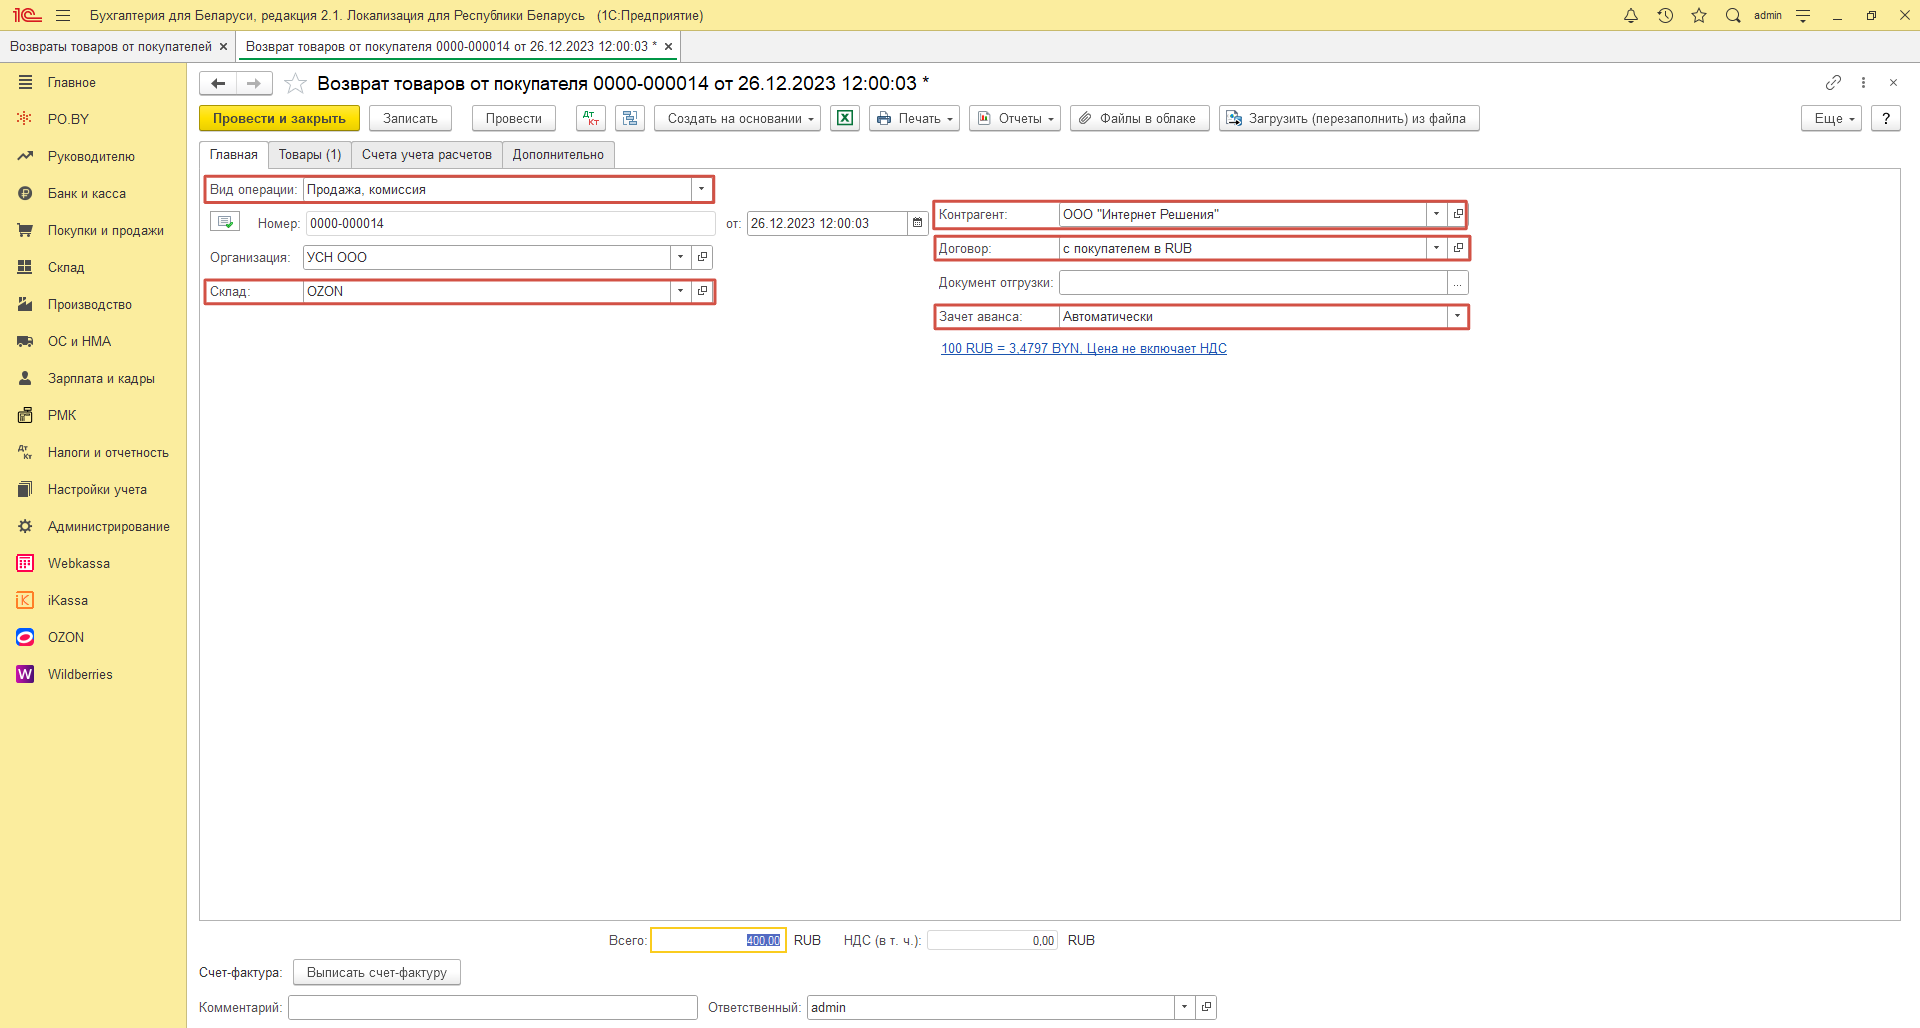Open Создать на основании dropdown
The height and width of the screenshot is (1028, 1920).
(x=738, y=118)
